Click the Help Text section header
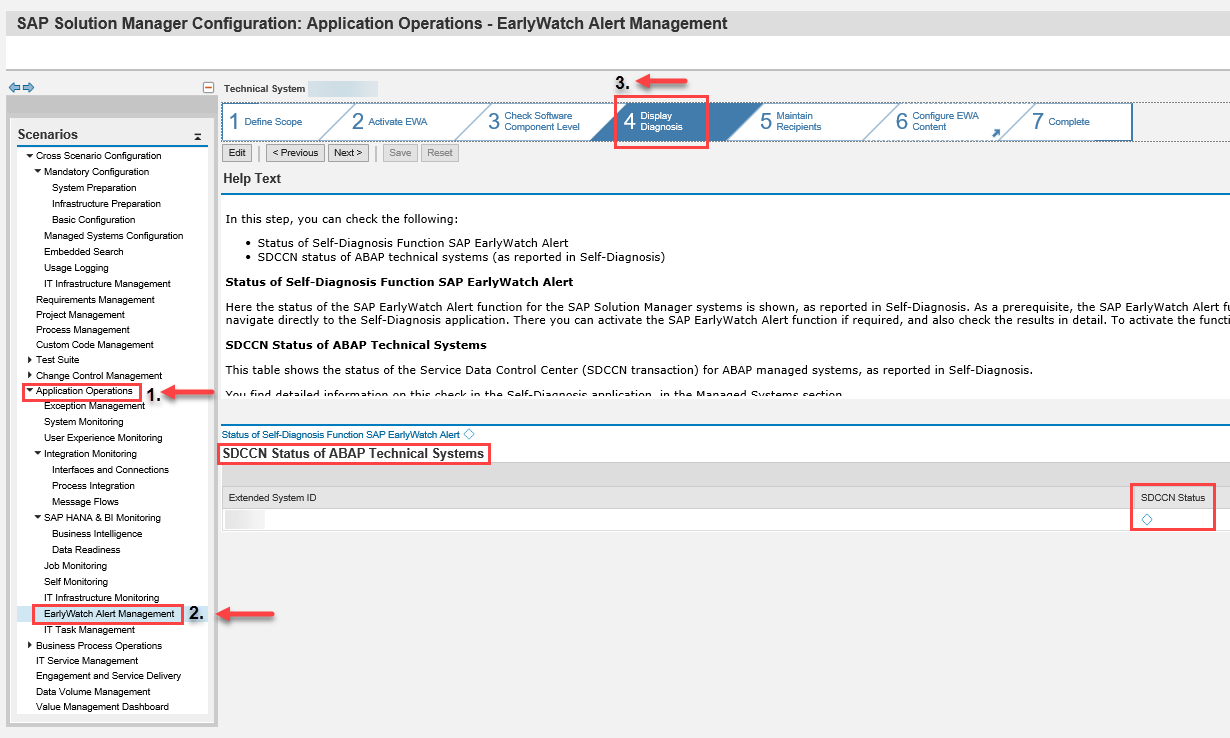The height and width of the screenshot is (738, 1230). coord(253,179)
